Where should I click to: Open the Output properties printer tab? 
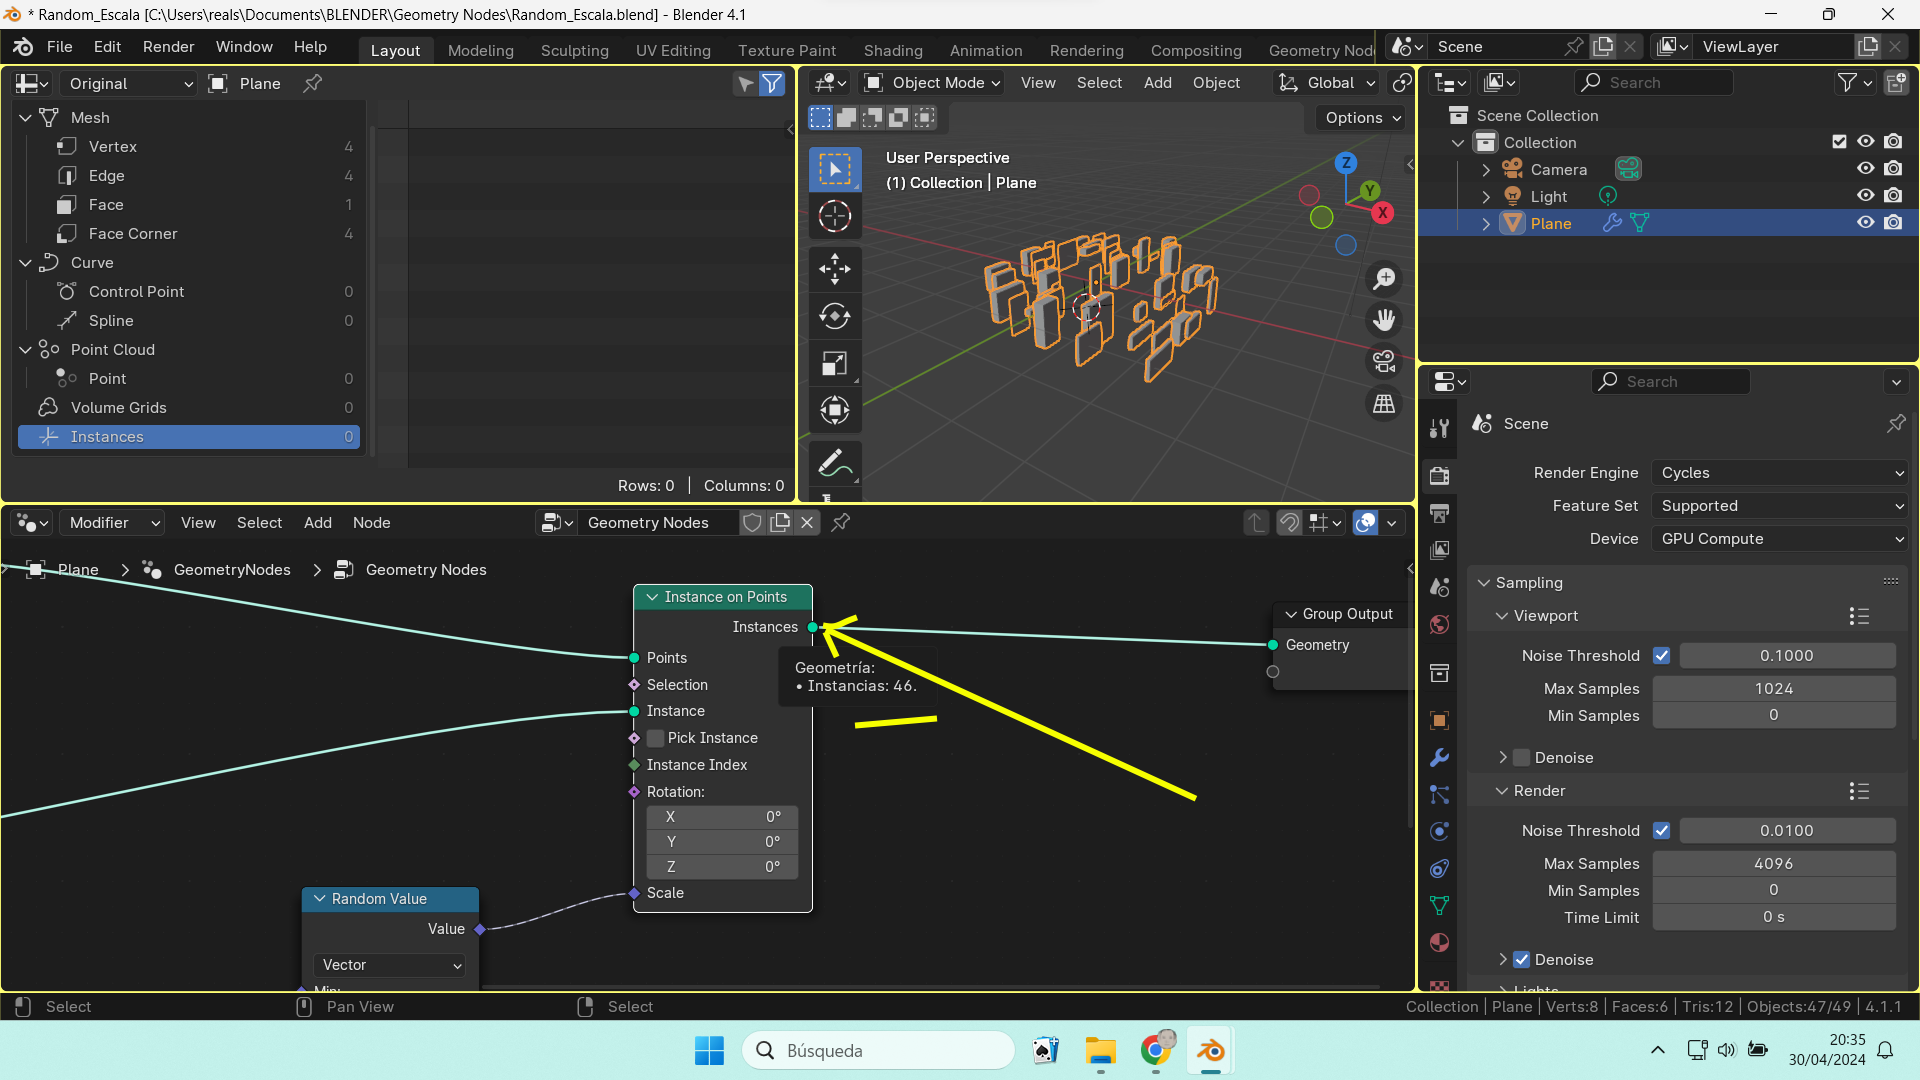tap(1440, 513)
